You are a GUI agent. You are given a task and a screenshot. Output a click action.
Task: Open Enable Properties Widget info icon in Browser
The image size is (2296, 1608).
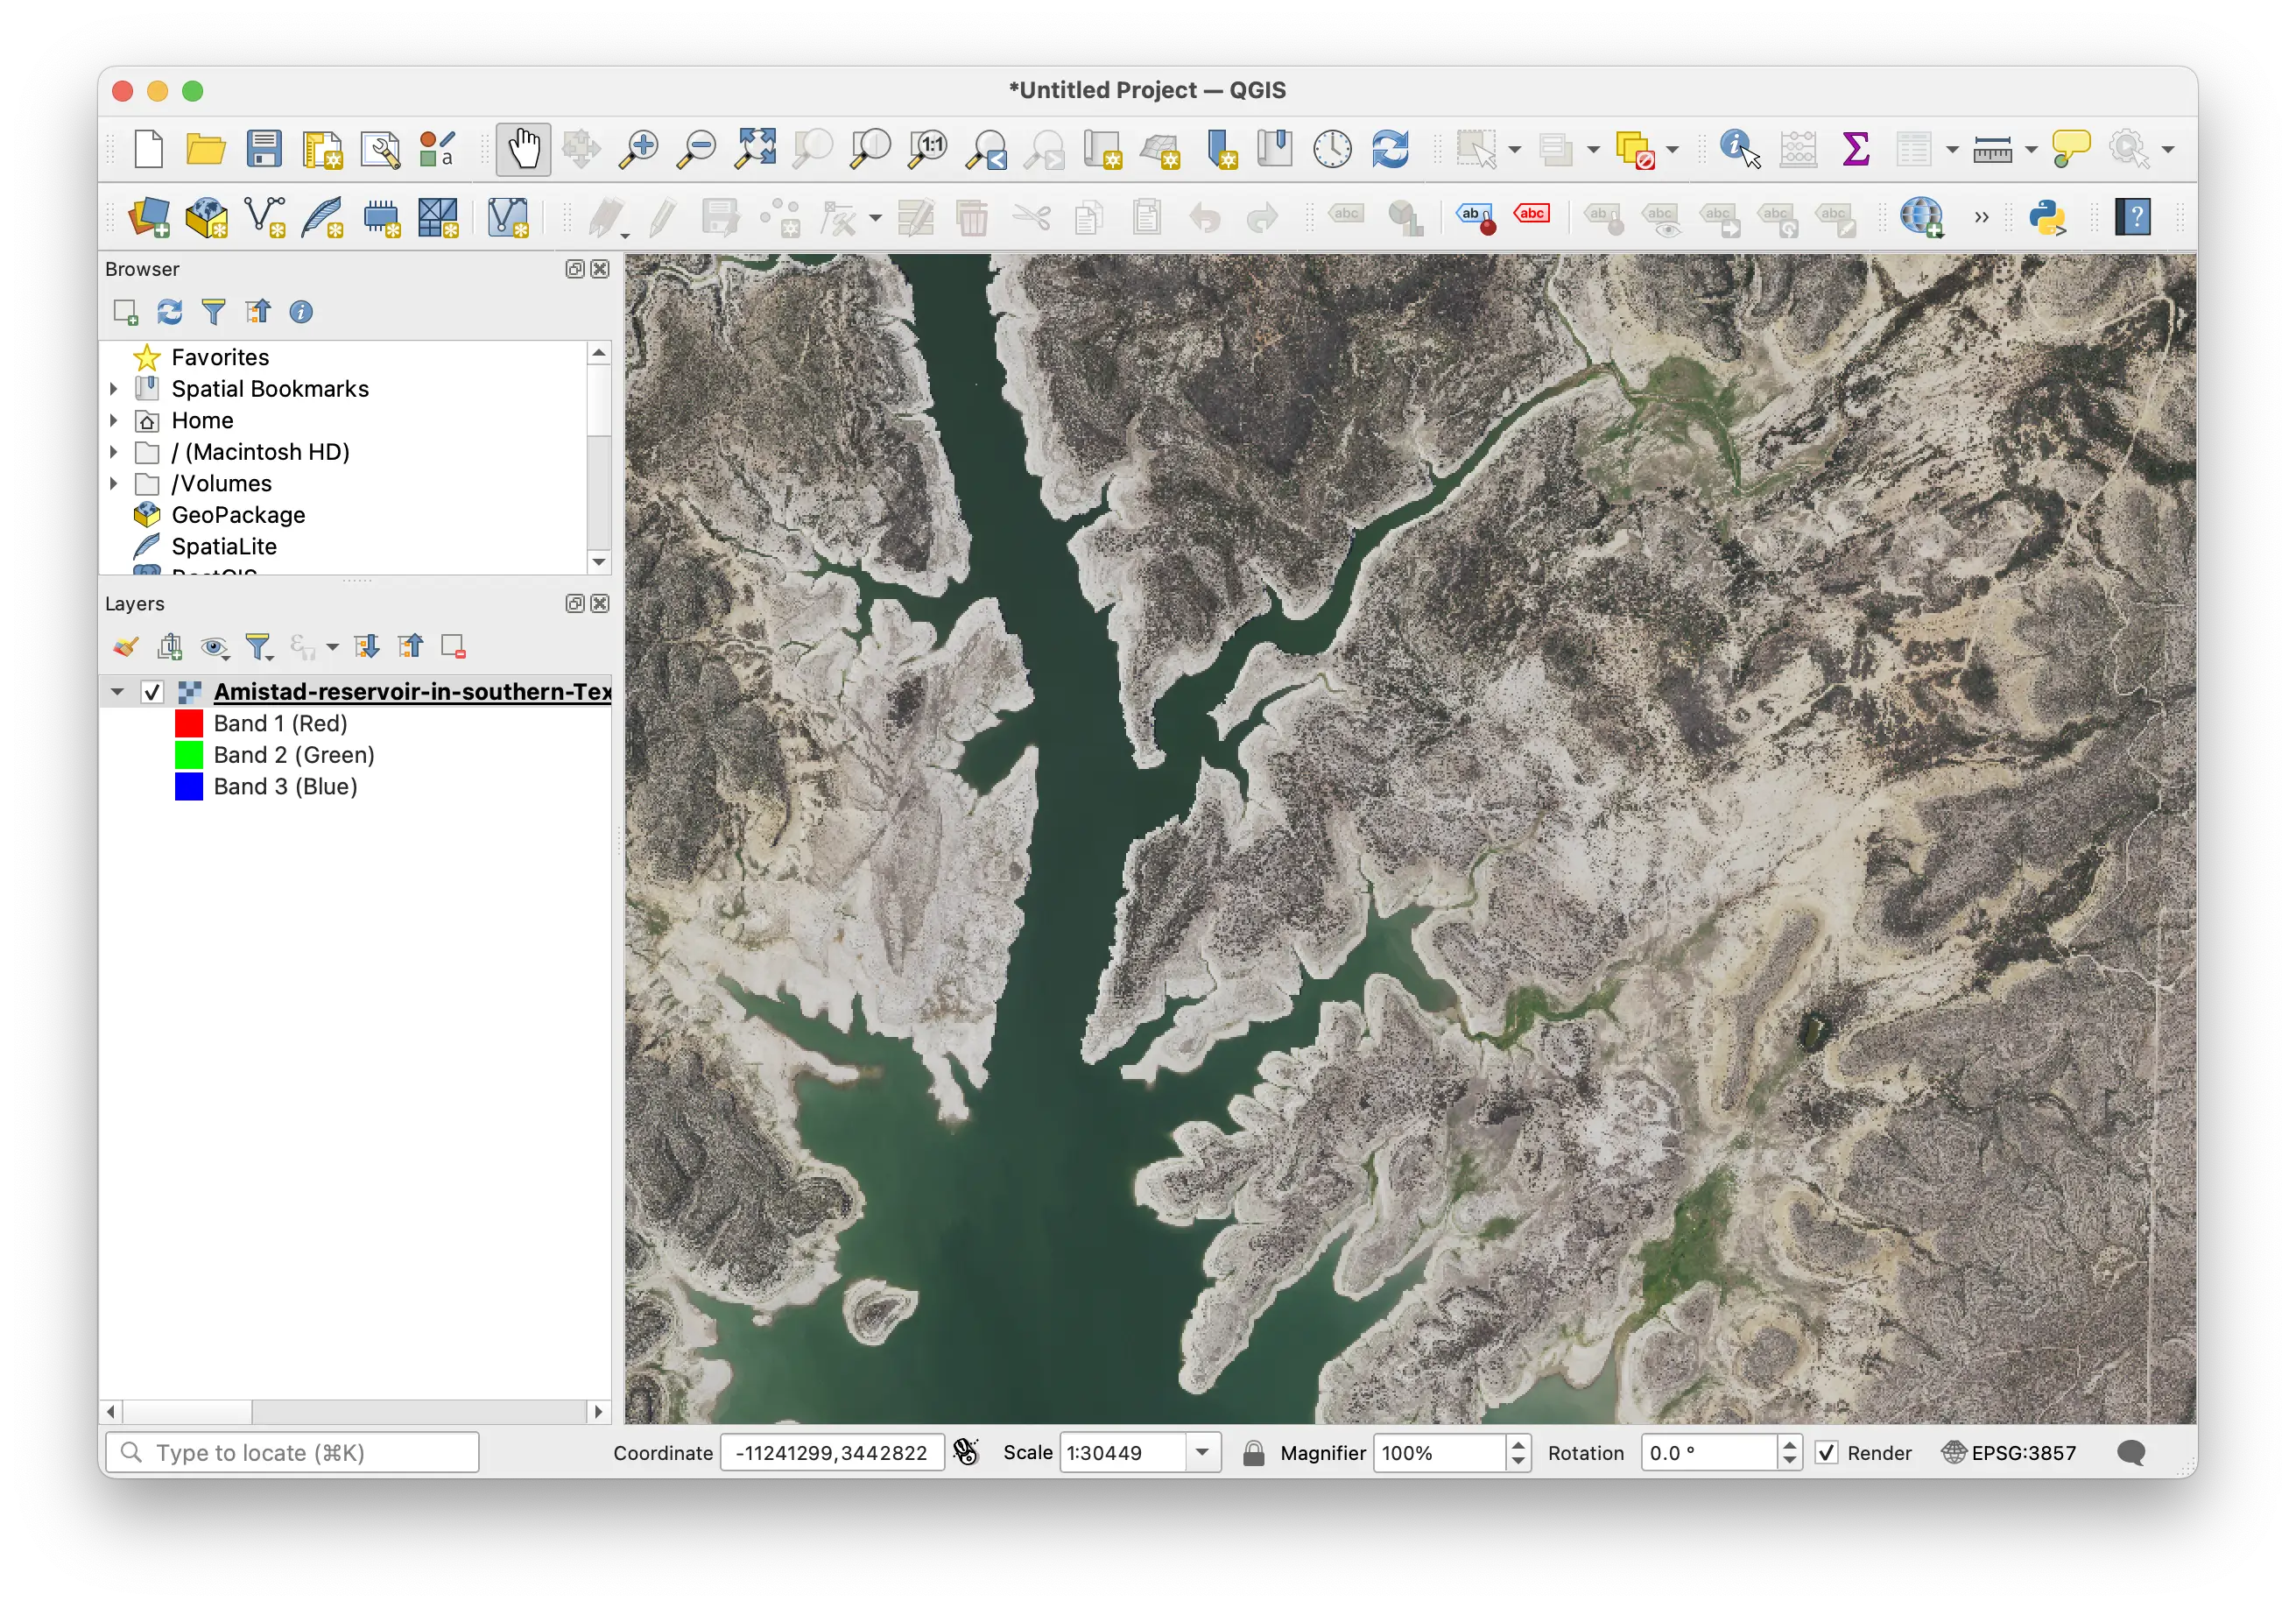(301, 312)
